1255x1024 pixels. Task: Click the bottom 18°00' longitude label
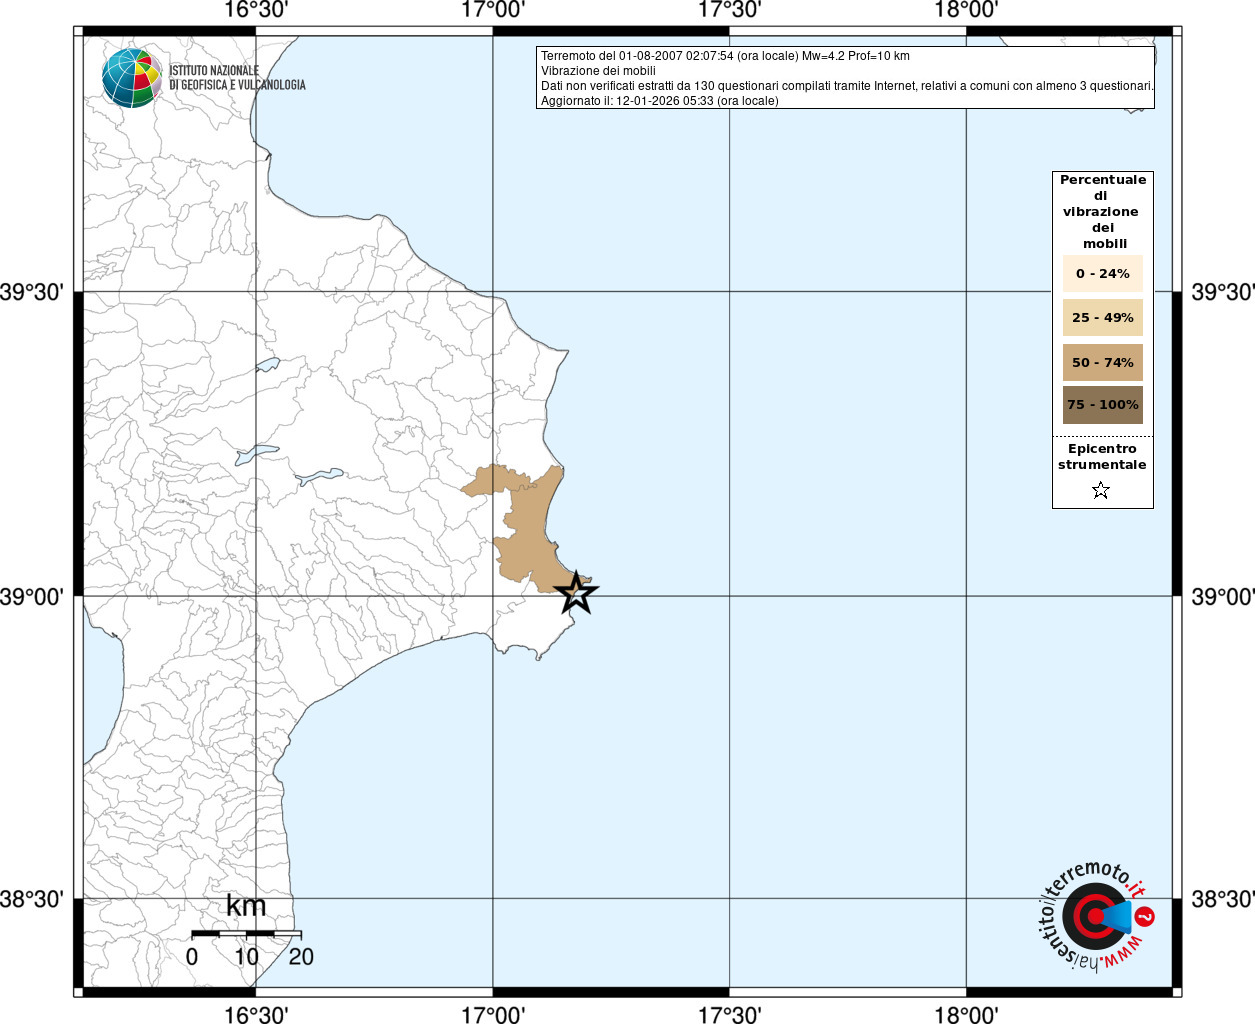[966, 1014]
